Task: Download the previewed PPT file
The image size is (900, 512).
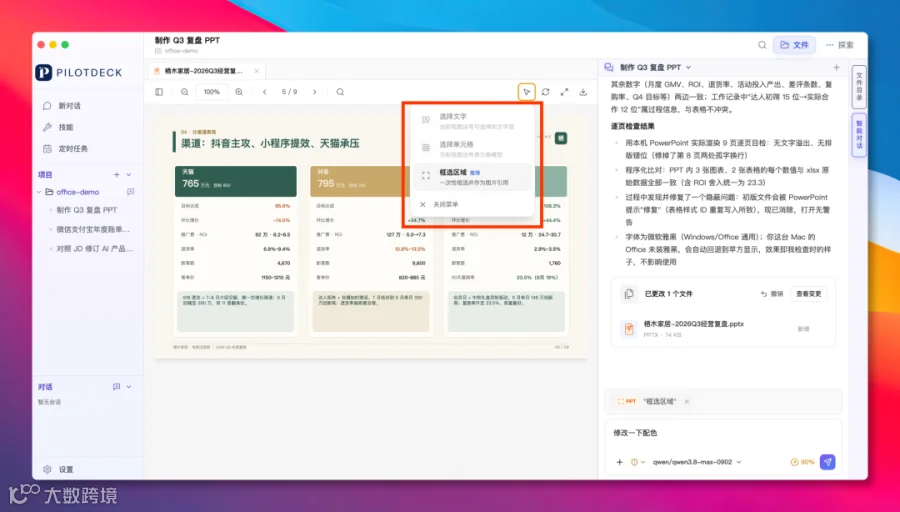Action: point(583,92)
